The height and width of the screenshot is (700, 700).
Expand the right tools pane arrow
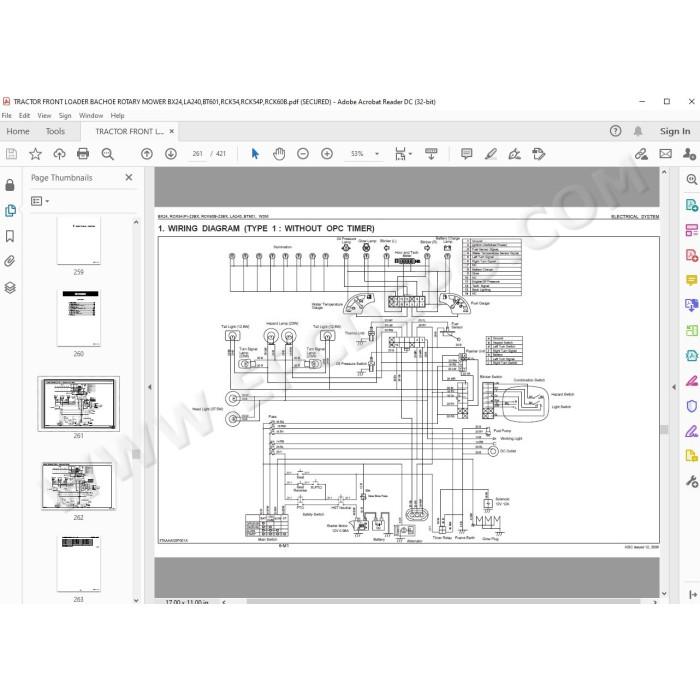[674, 387]
